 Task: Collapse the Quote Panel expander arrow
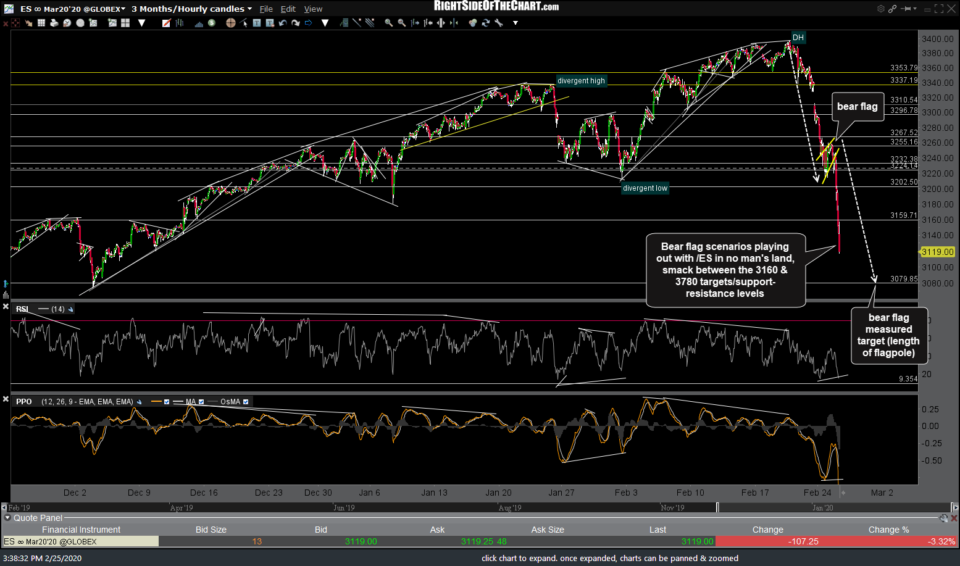[x=7, y=518]
